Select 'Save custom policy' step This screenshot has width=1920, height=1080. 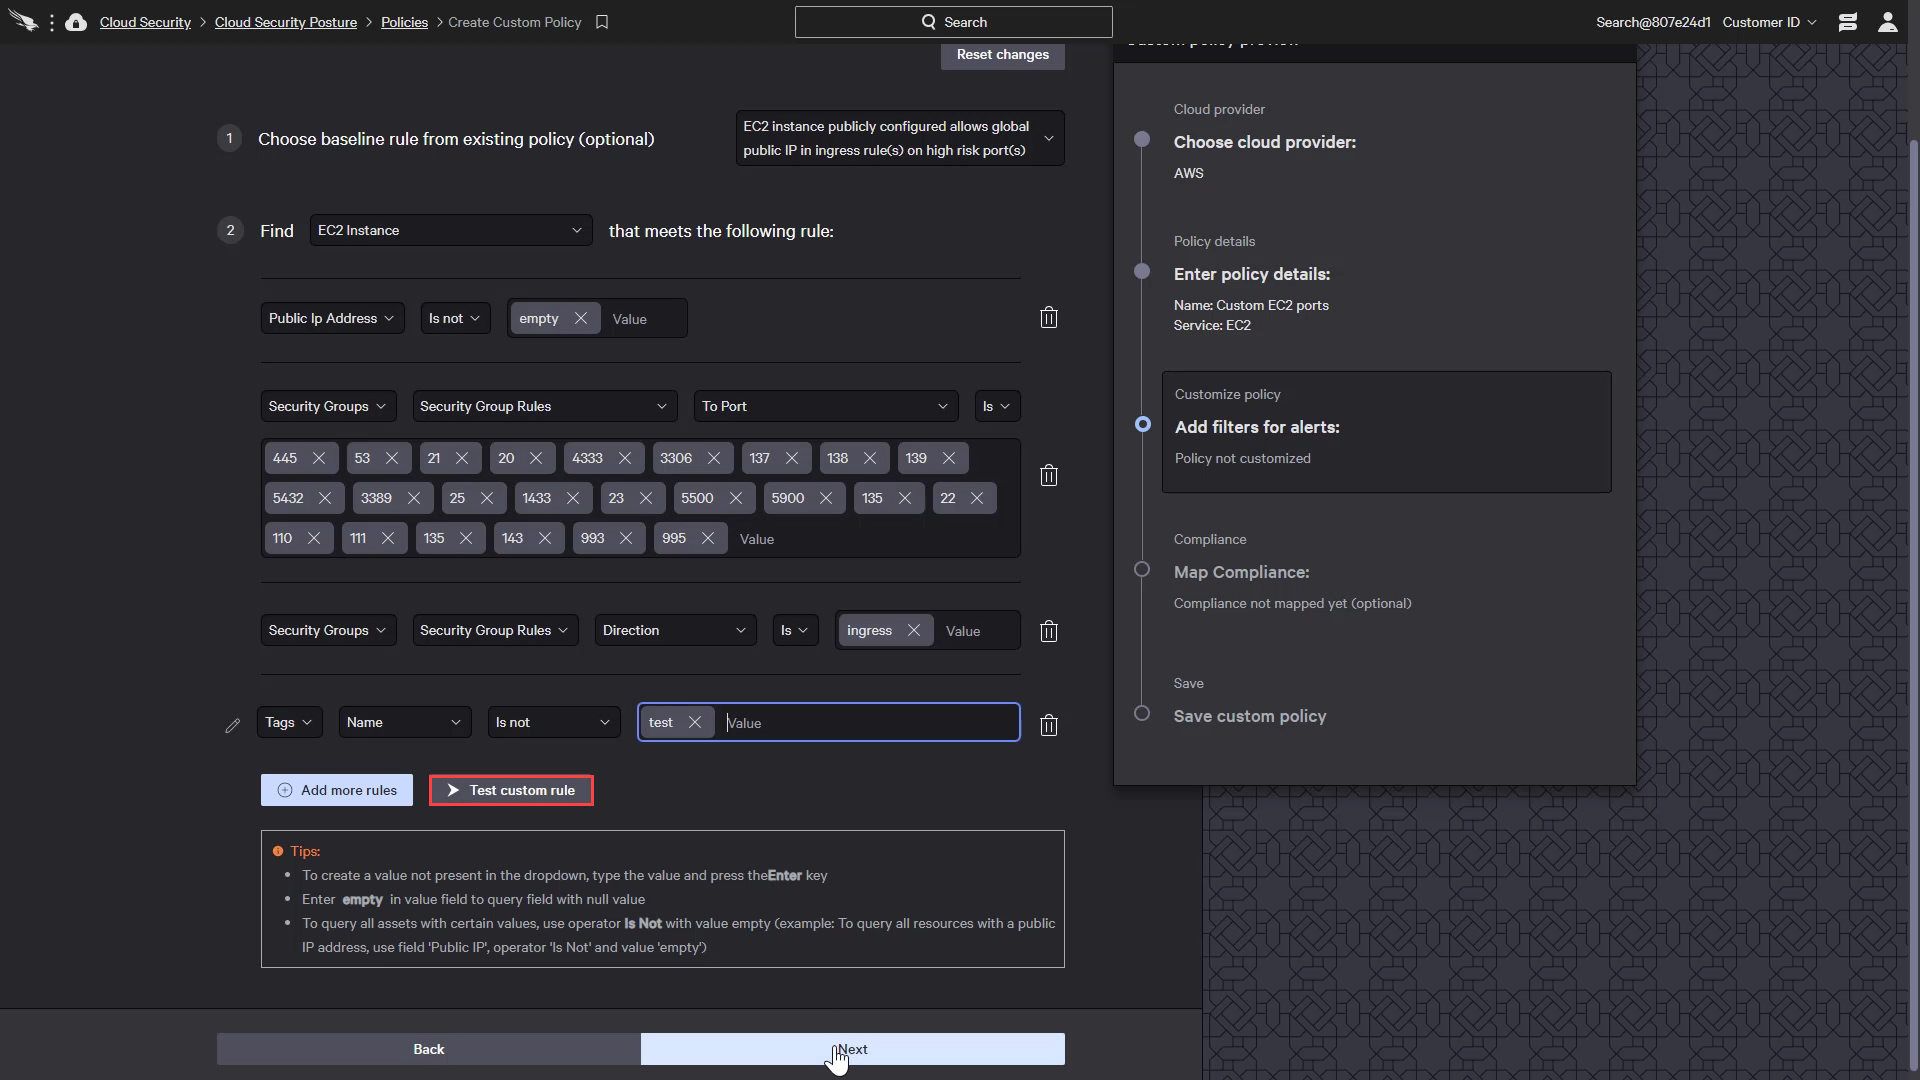pyautogui.click(x=1250, y=716)
